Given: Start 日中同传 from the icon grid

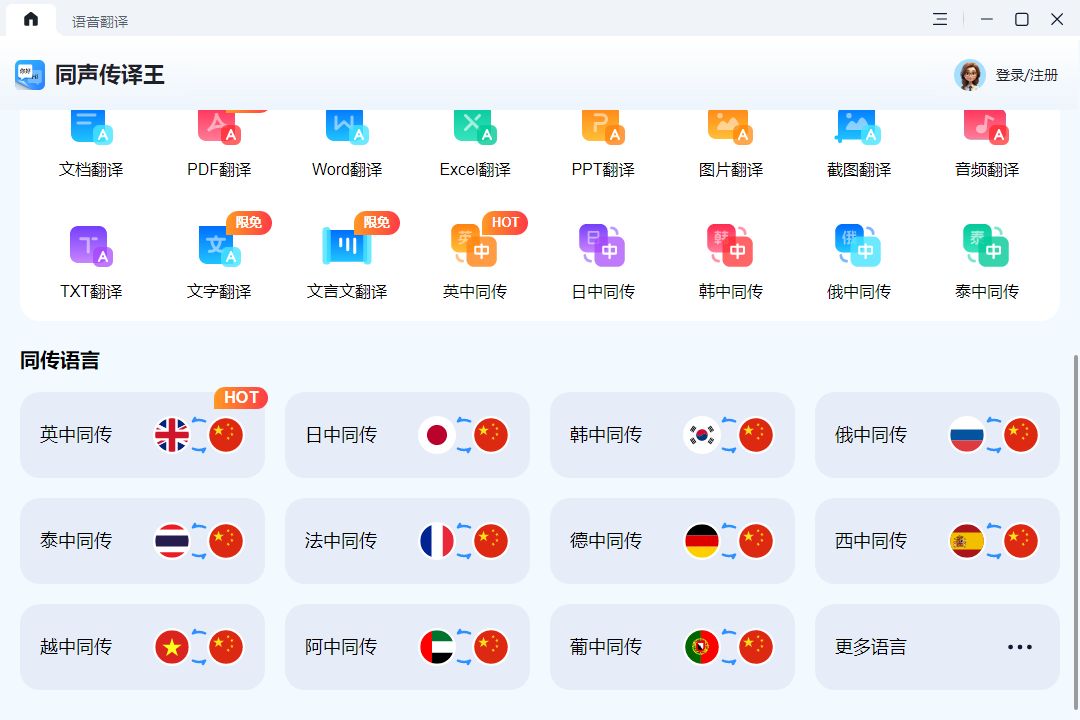Looking at the screenshot, I should click(x=603, y=246).
